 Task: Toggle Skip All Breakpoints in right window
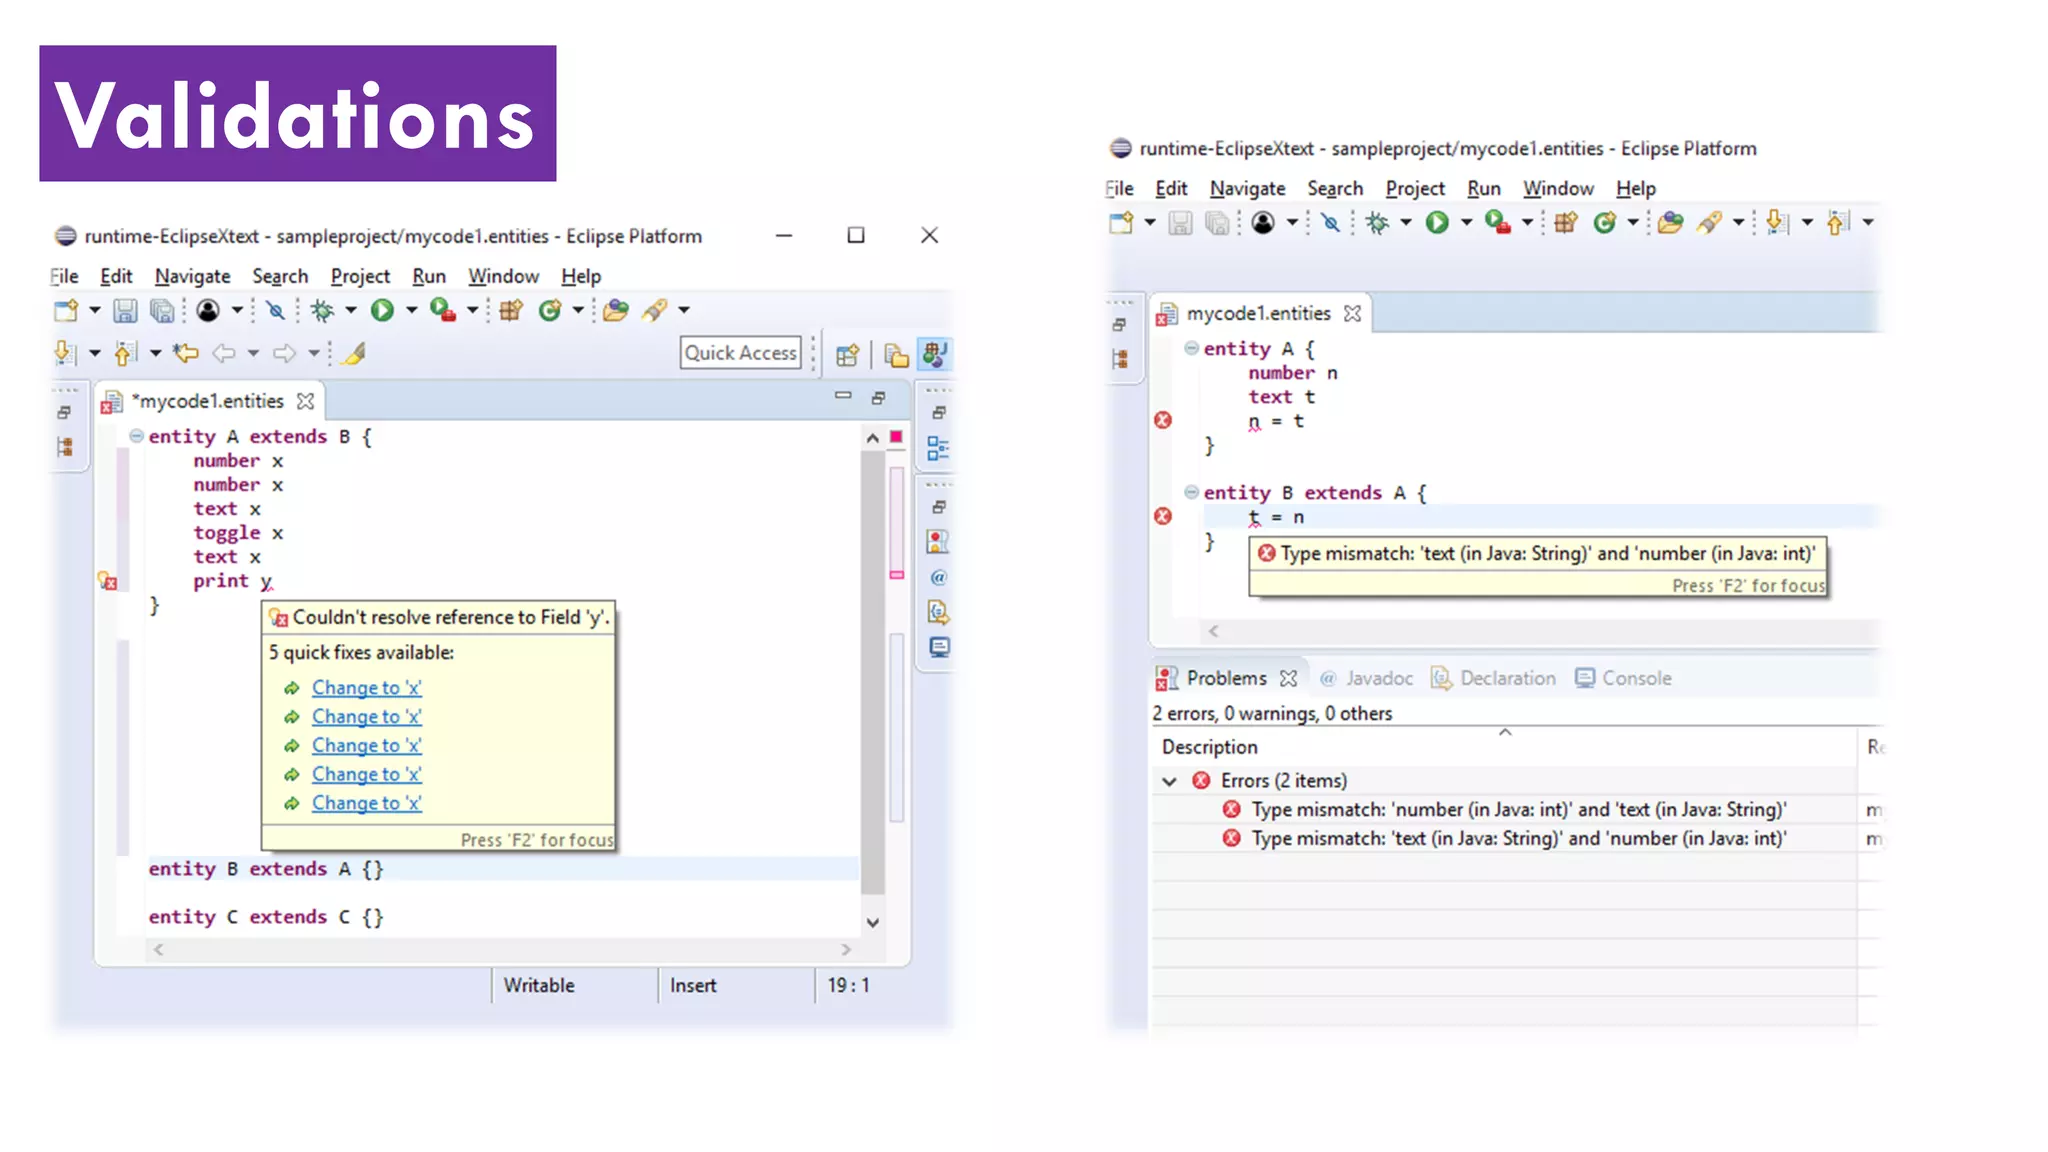point(1330,222)
